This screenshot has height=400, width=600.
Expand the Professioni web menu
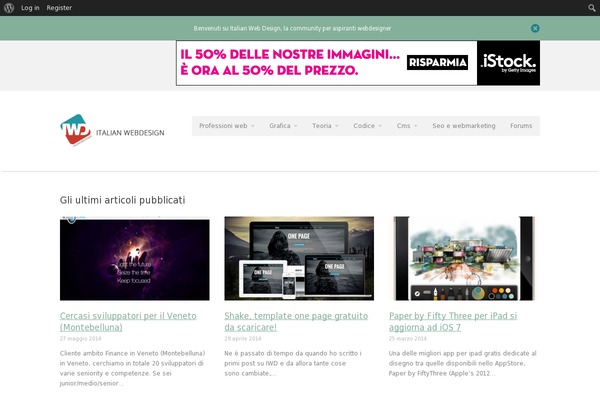click(226, 126)
